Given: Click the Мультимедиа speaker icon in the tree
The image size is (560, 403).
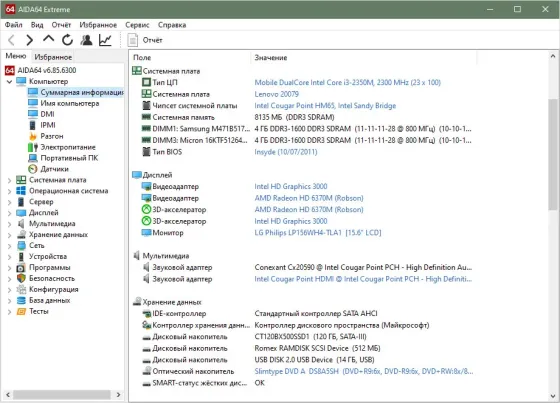Looking at the screenshot, I should click(x=21, y=224).
